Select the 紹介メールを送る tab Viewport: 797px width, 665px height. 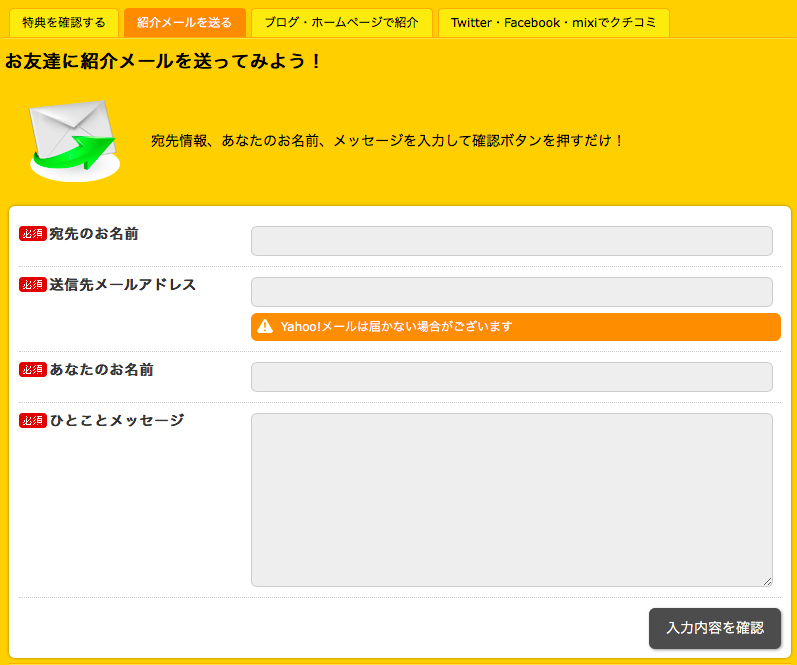[185, 23]
